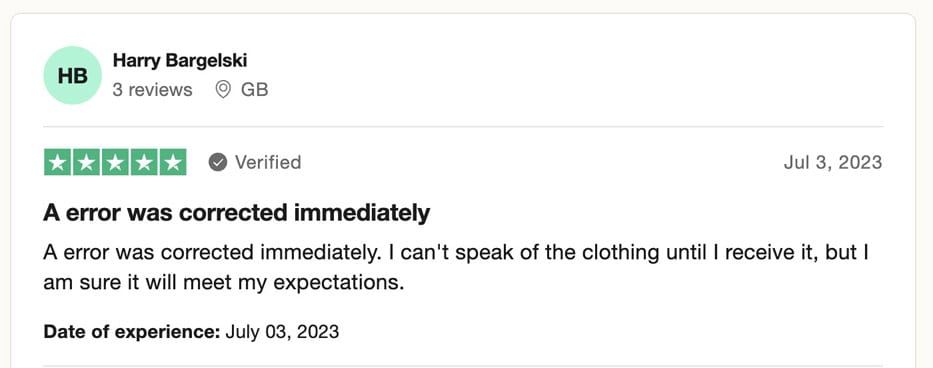Click the fifth green star

click(173, 162)
